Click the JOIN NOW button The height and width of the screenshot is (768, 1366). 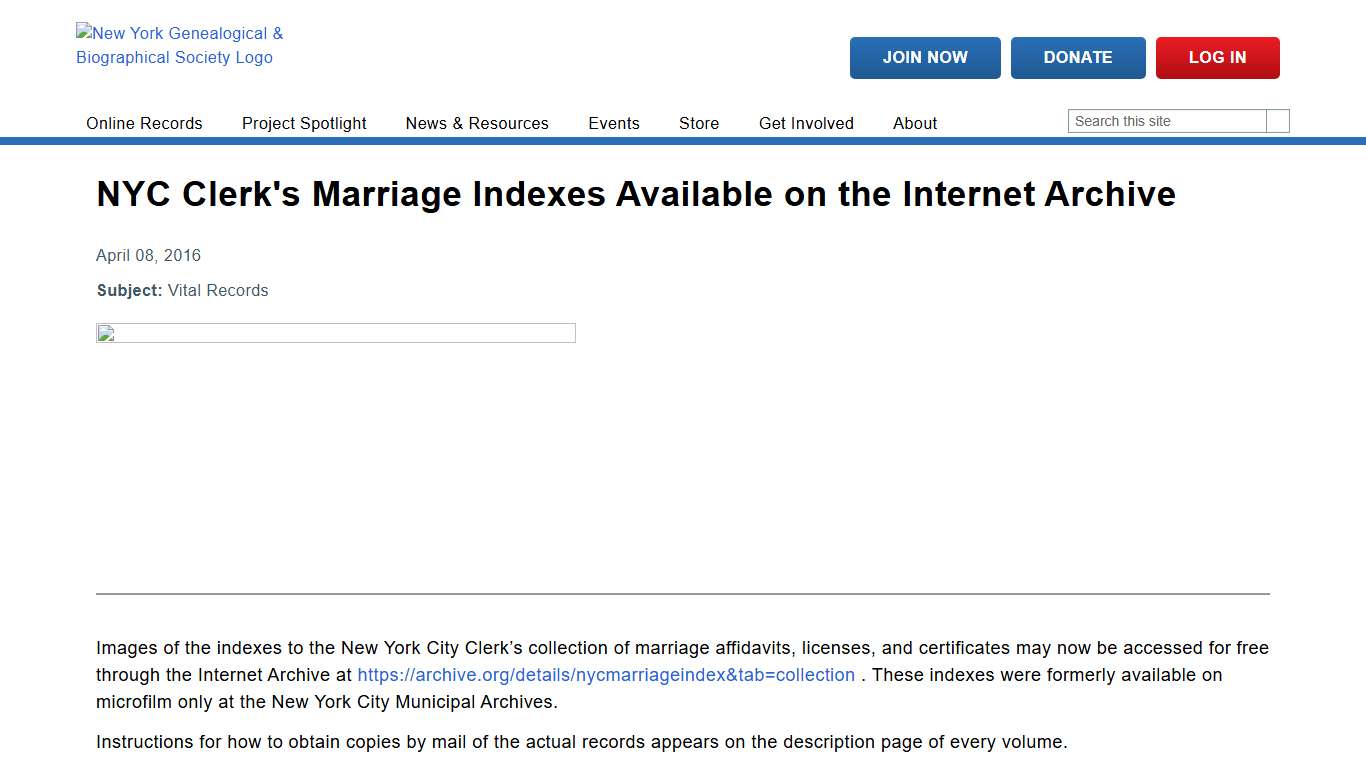pos(924,57)
